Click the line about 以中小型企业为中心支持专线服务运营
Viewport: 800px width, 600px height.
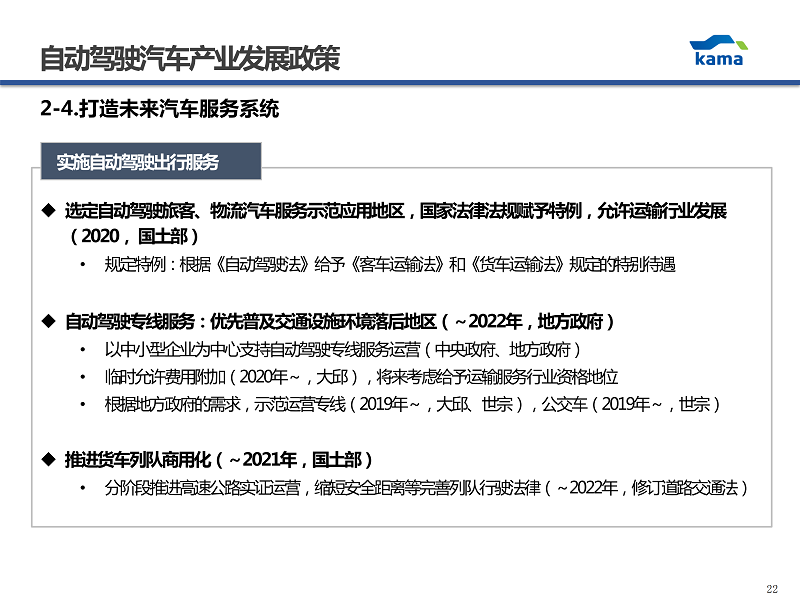(x=342, y=350)
